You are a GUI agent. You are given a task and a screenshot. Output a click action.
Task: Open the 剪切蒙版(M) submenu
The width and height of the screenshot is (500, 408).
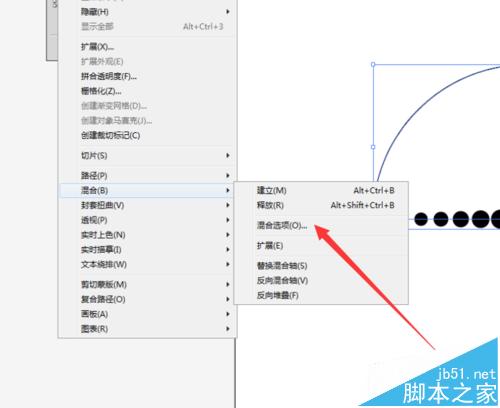pyautogui.click(x=147, y=284)
